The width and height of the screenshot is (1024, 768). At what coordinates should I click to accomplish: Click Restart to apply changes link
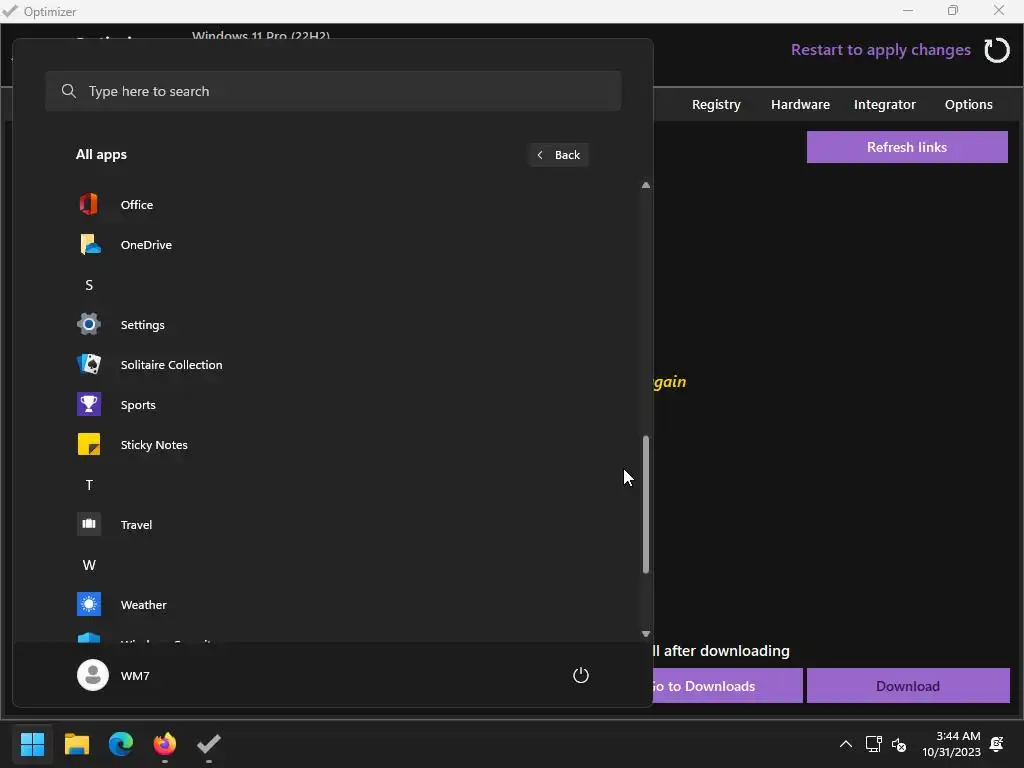point(880,50)
